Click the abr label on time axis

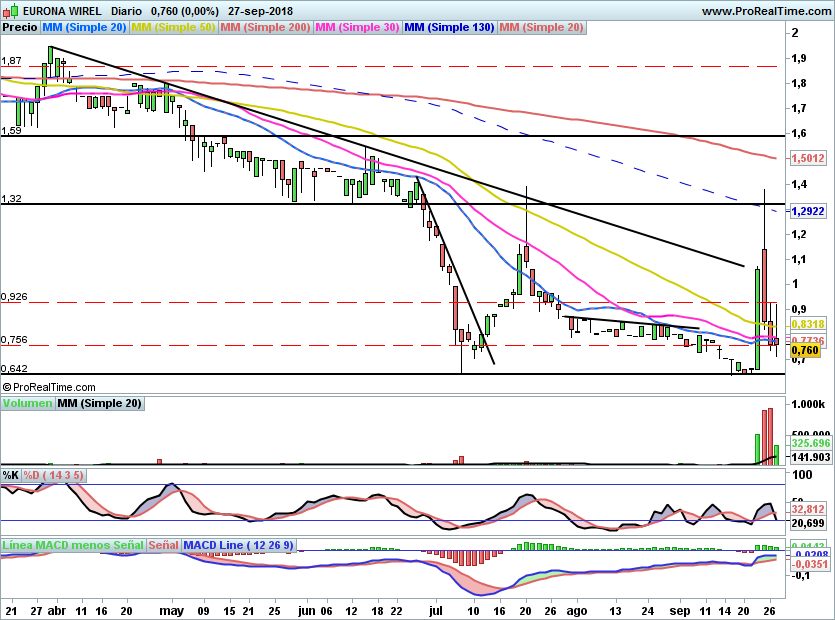pyautogui.click(x=56, y=610)
